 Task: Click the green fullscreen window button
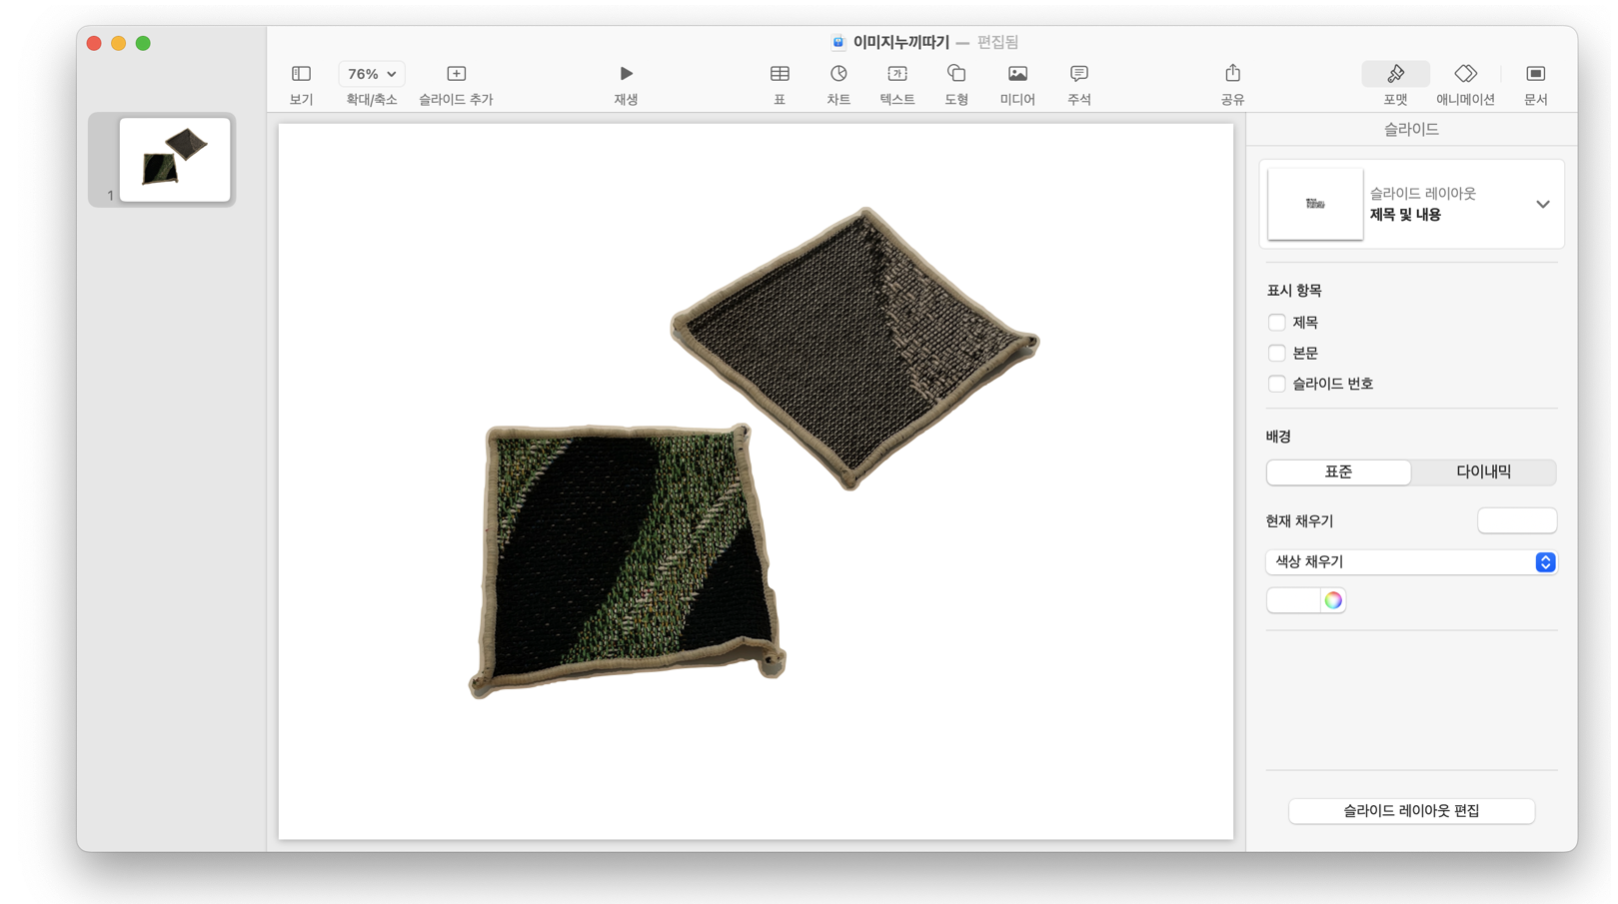(x=143, y=43)
